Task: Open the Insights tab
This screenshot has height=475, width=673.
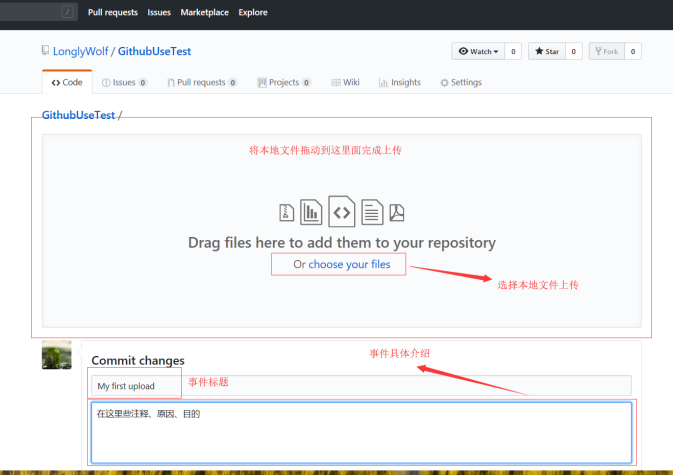Action: click(x=400, y=83)
